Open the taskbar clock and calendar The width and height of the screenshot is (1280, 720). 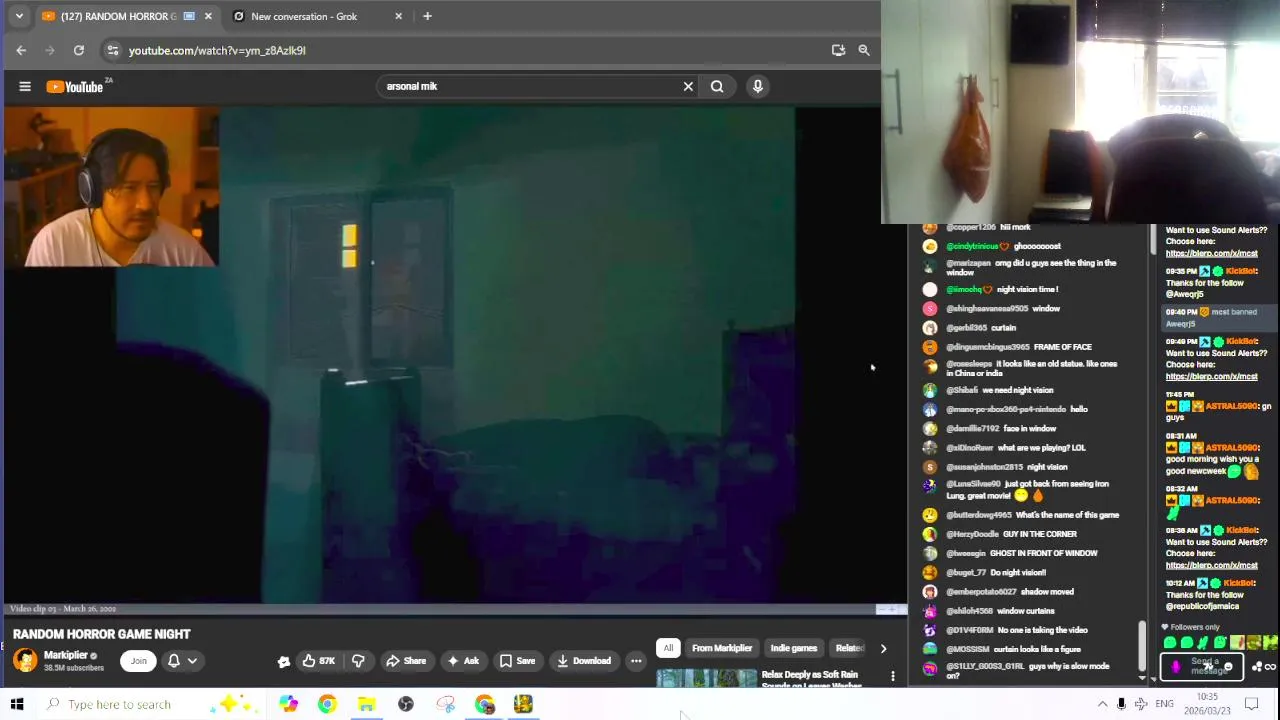(1208, 704)
